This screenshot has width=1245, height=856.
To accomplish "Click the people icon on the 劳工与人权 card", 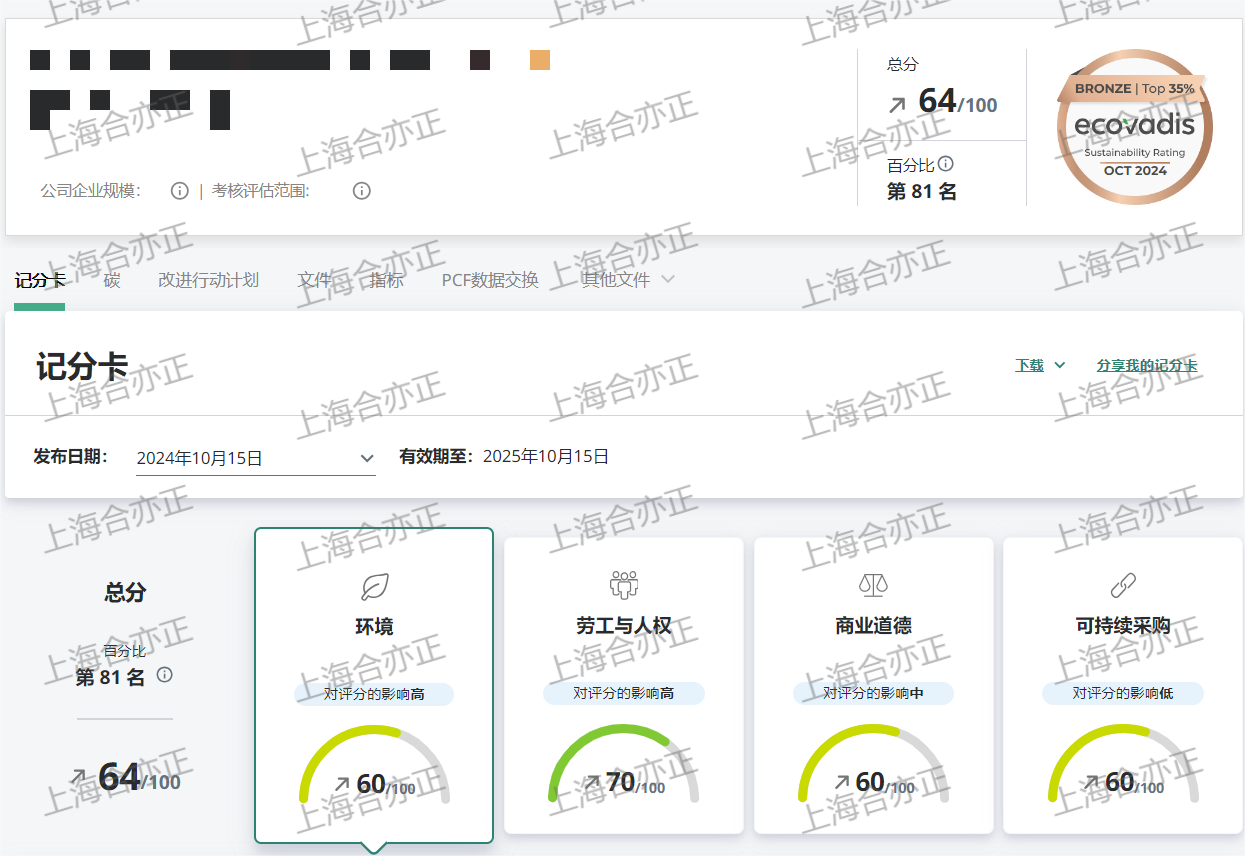I will tap(623, 585).
